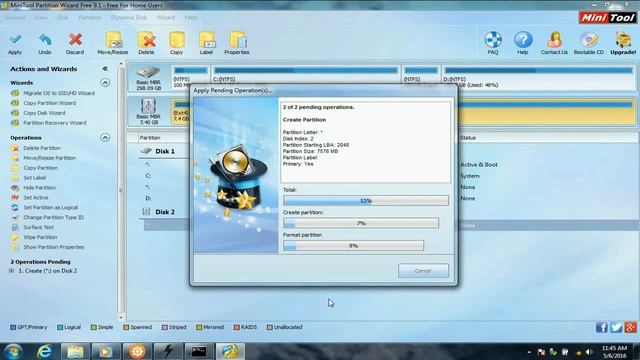Click the Total progress bar at 53%
This screenshot has height=360, width=640.
point(366,200)
